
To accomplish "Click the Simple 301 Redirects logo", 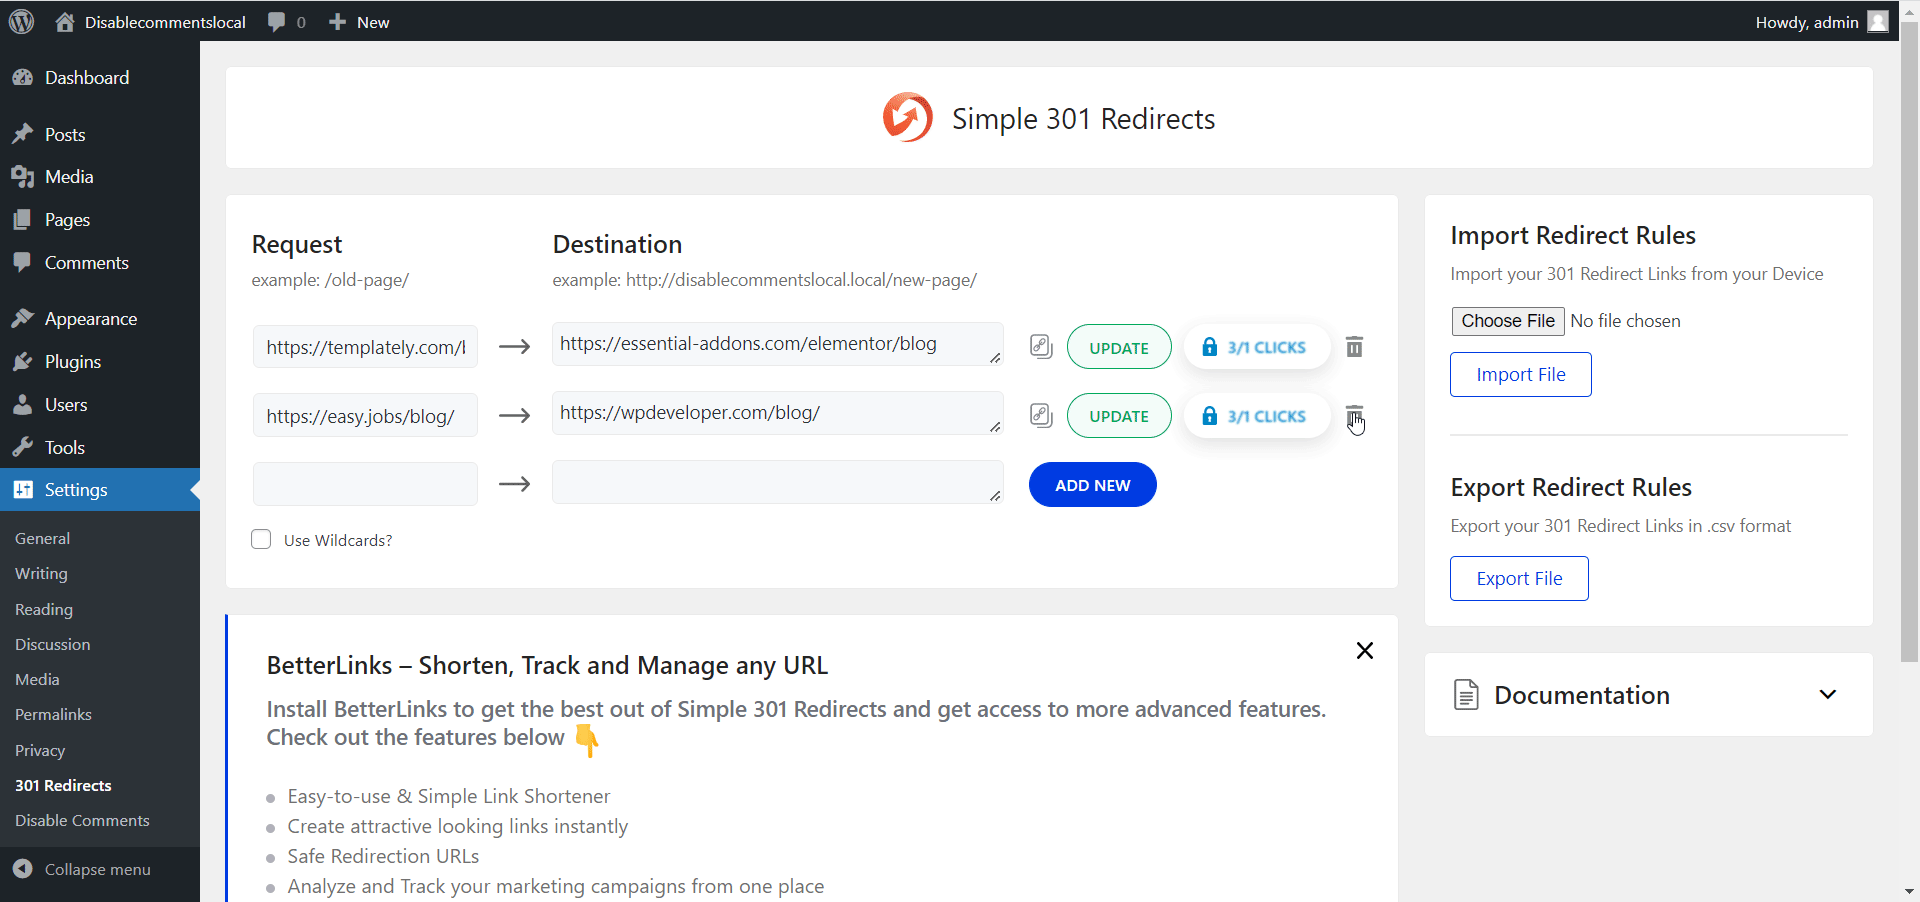I will coord(907,118).
